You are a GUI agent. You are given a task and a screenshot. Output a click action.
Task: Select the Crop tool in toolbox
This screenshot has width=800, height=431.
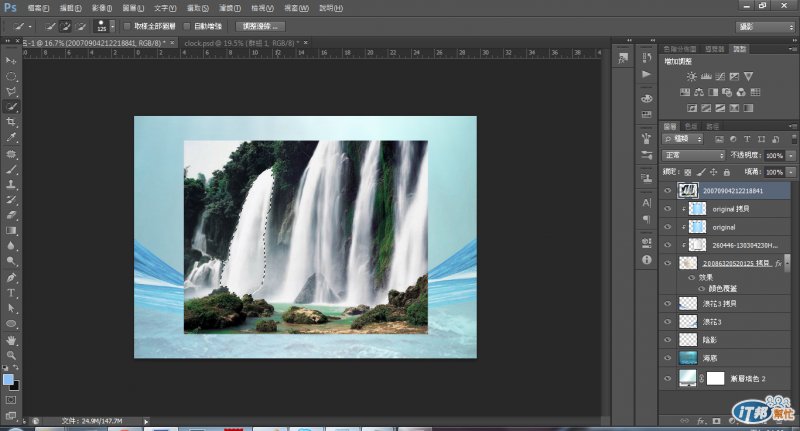[x=12, y=121]
